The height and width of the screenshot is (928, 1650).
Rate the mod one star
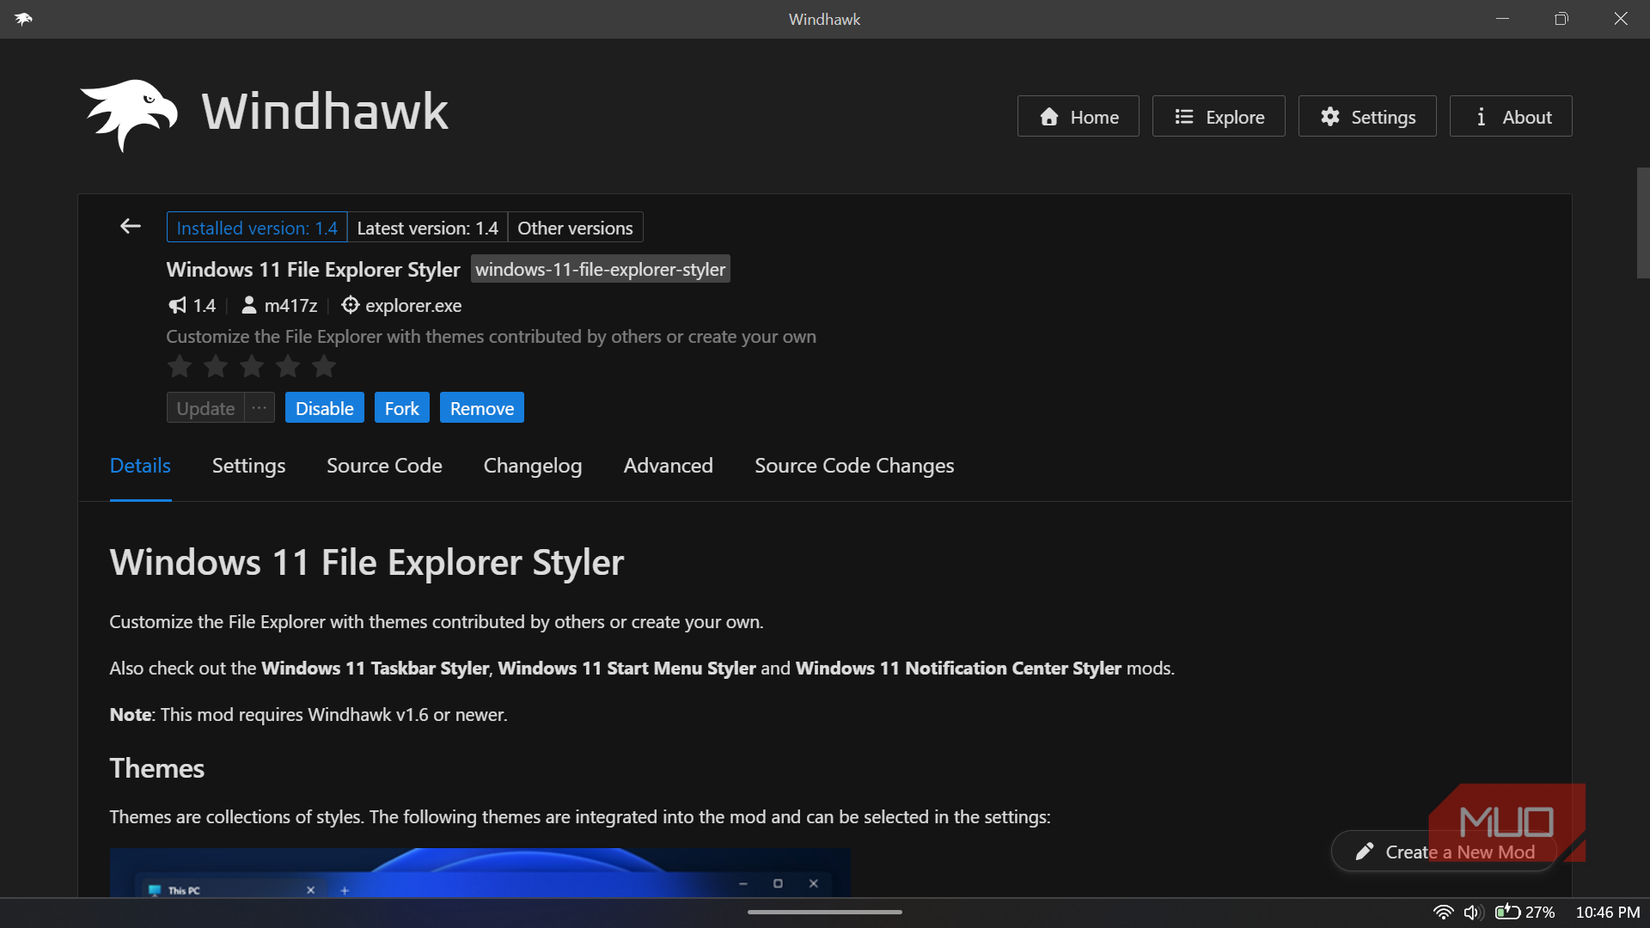pos(180,367)
